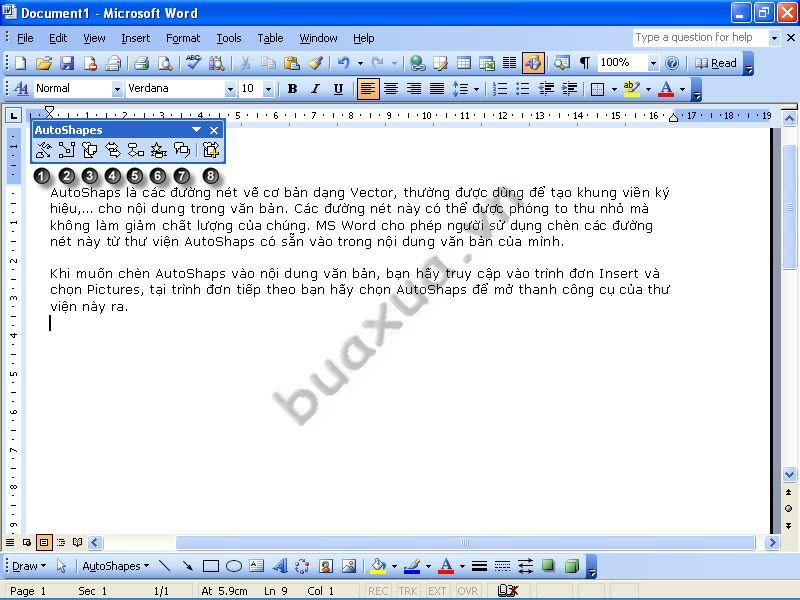Image resolution: width=800 pixels, height=600 pixels.
Task: Undo the last action
Action: pos(344,63)
